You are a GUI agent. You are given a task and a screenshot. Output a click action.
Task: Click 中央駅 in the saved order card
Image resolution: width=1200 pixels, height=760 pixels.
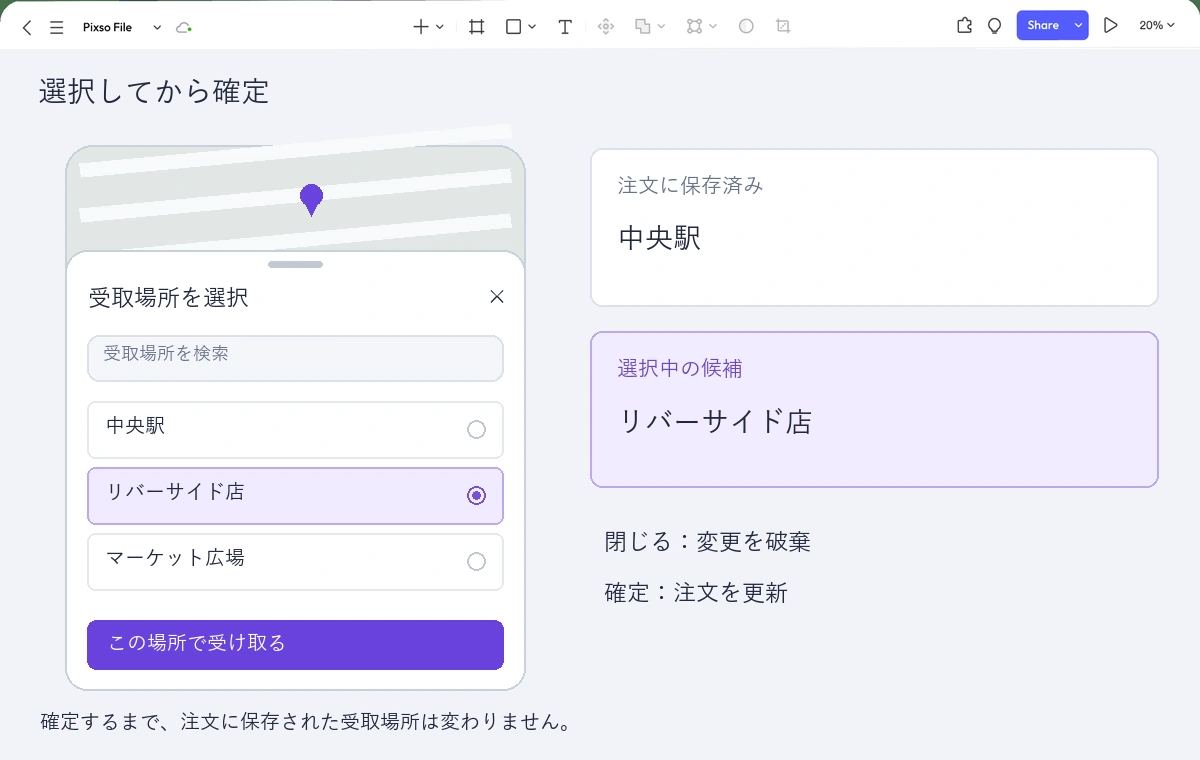(x=660, y=238)
